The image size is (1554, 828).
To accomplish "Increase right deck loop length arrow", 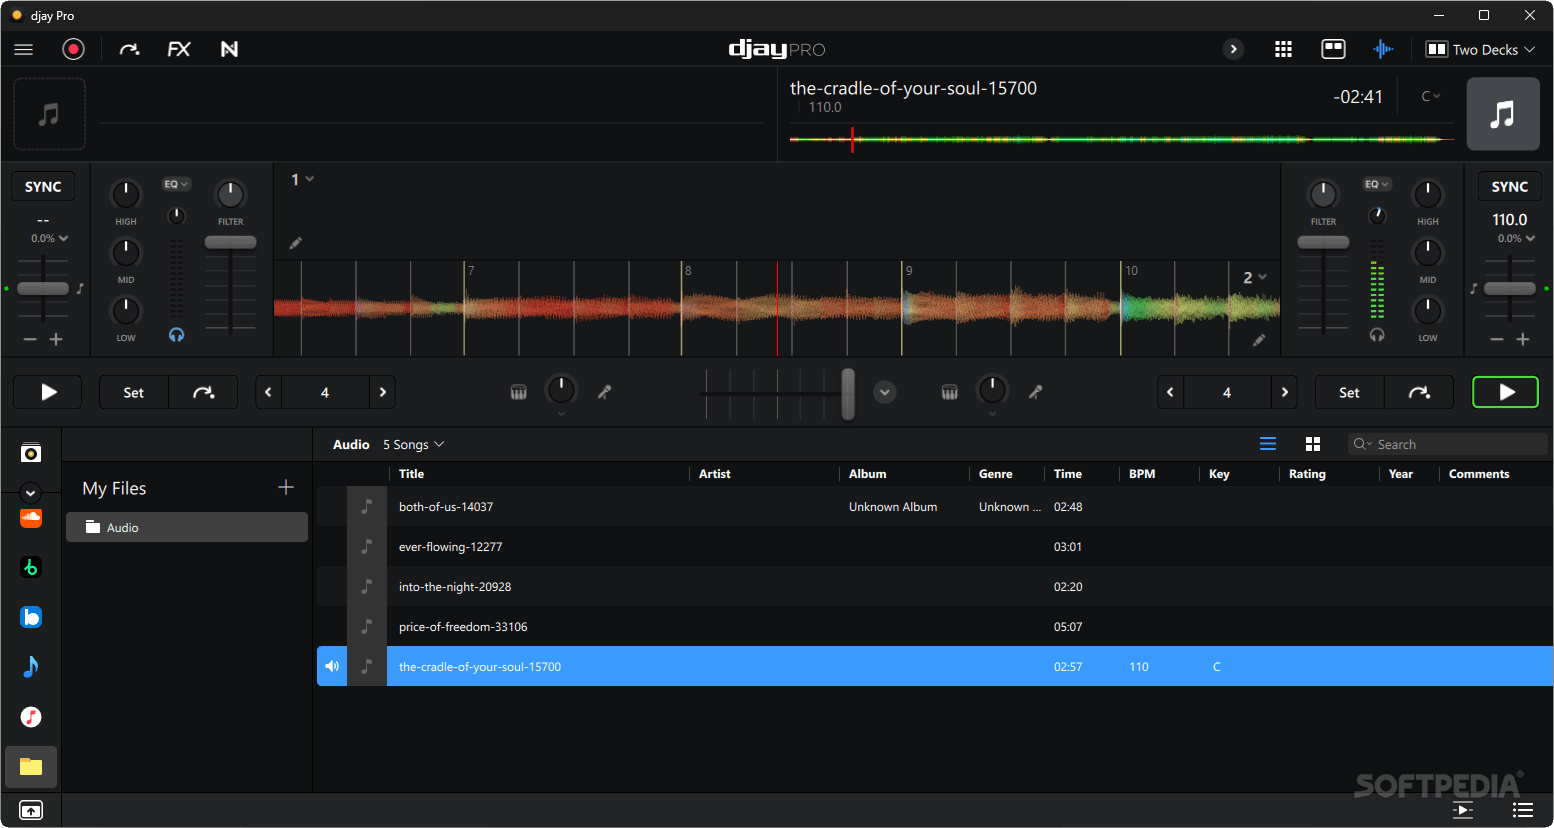I will [x=1284, y=392].
